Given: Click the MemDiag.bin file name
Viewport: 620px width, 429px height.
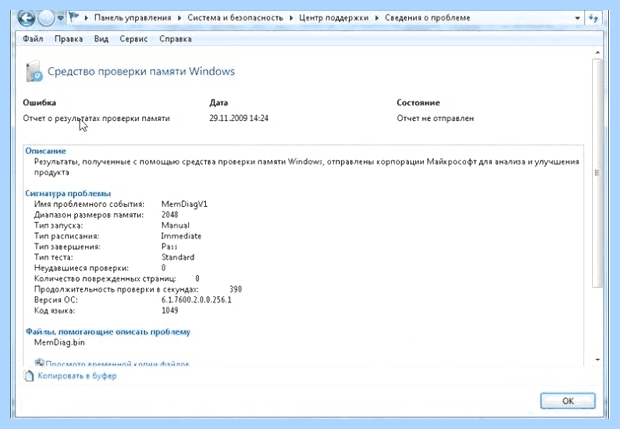Looking at the screenshot, I should [59, 342].
